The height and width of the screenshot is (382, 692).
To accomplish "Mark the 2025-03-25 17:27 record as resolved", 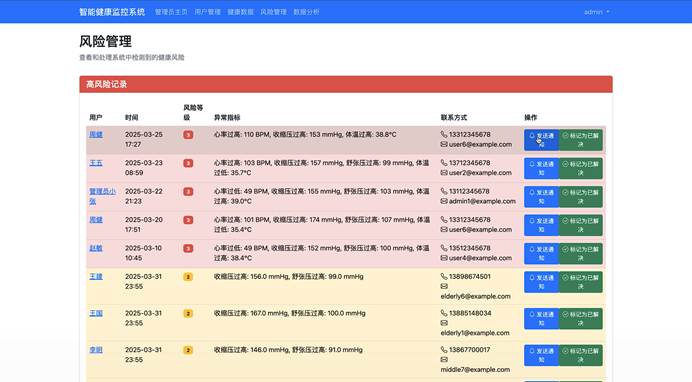I will pos(581,140).
